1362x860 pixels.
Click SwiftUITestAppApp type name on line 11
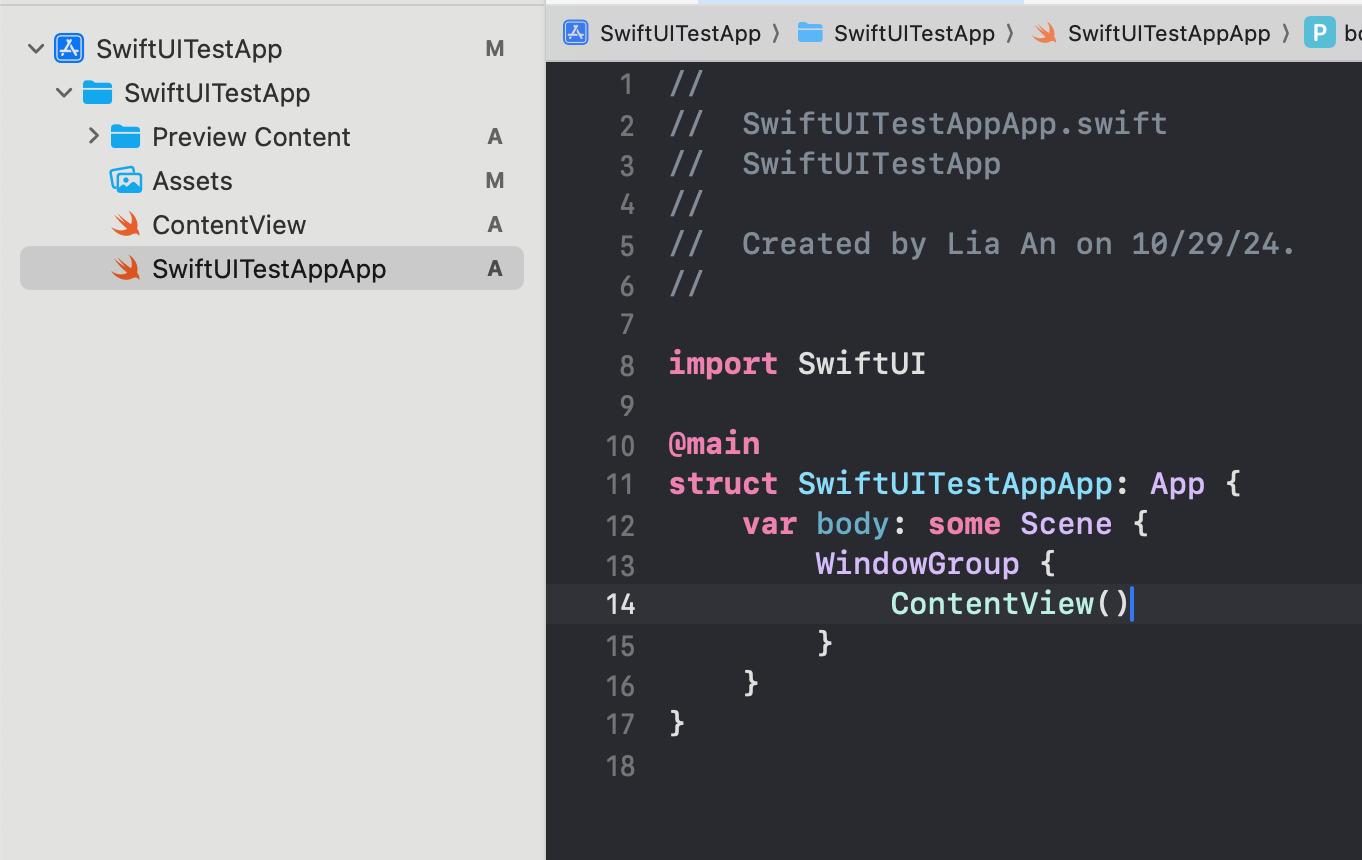tap(955, 483)
